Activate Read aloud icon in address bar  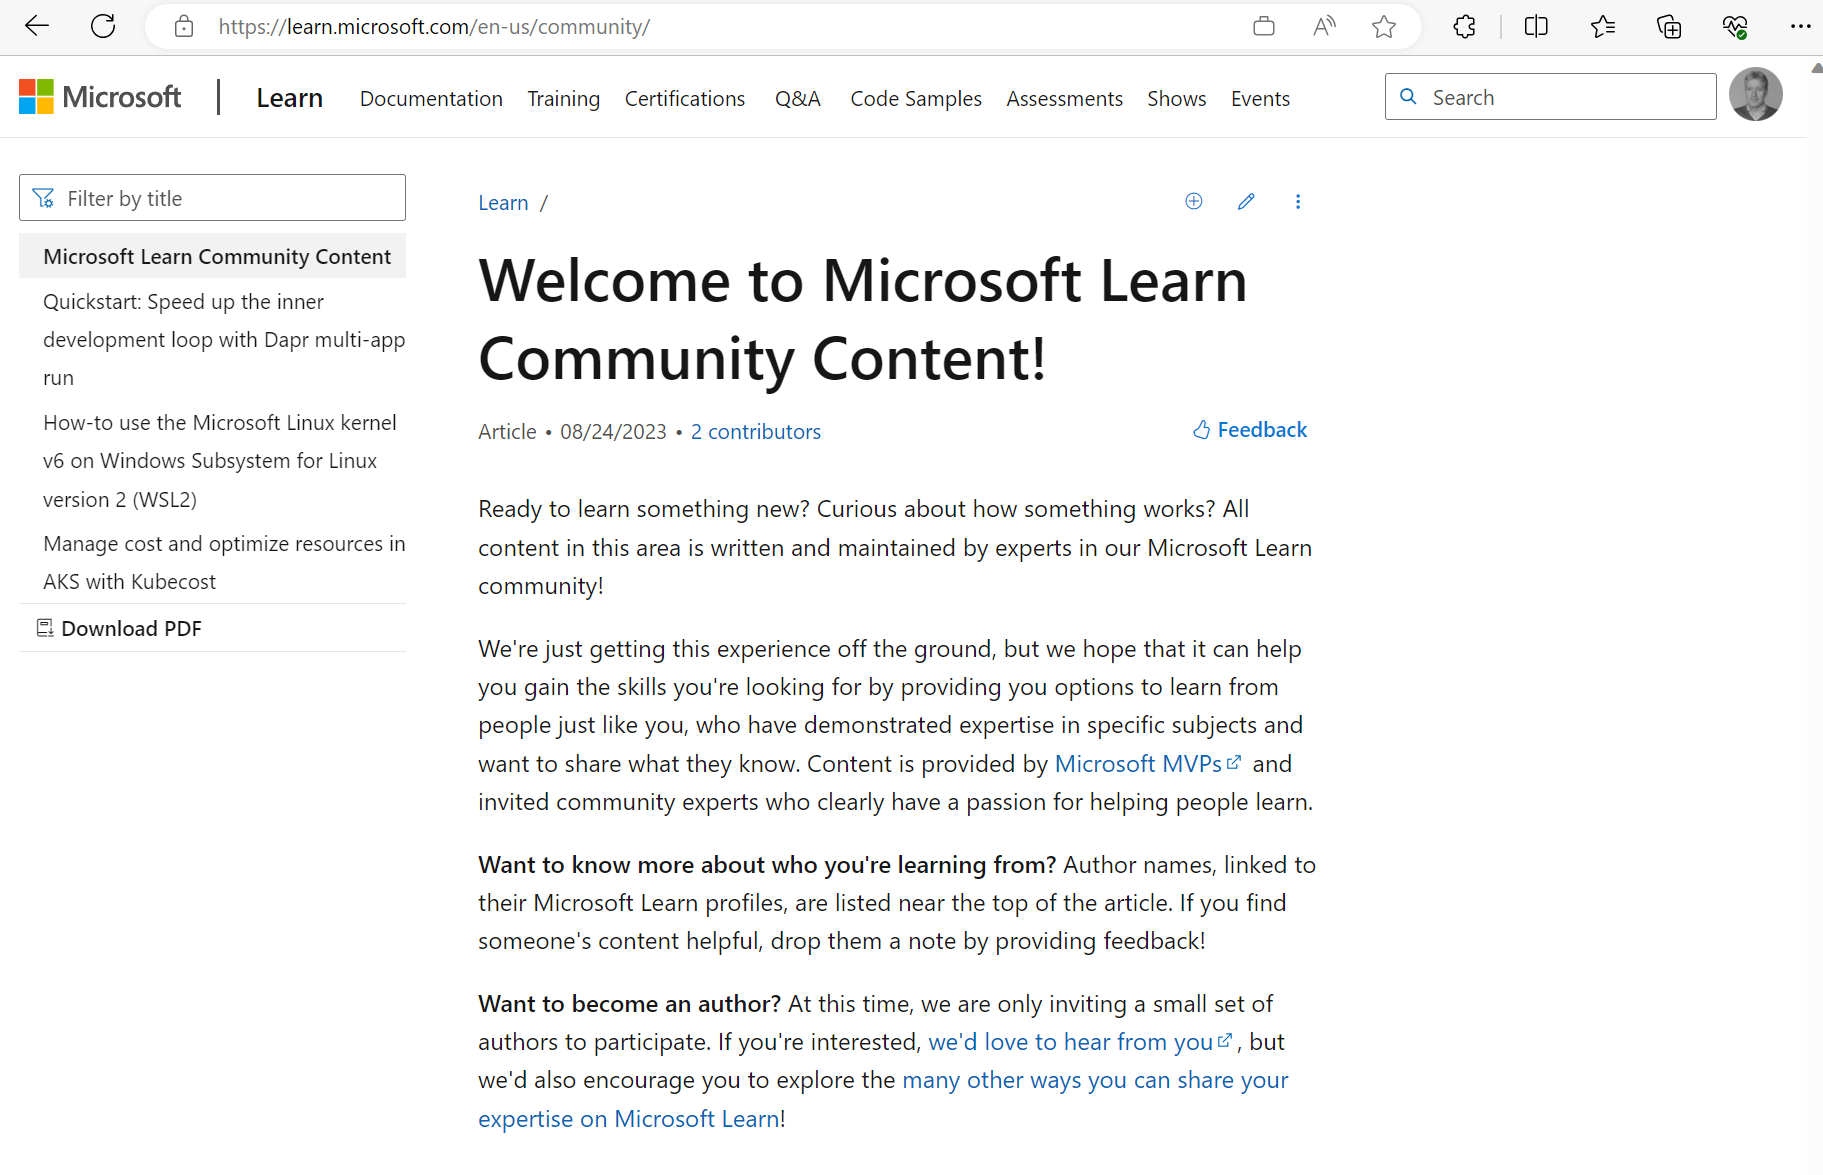pyautogui.click(x=1324, y=26)
